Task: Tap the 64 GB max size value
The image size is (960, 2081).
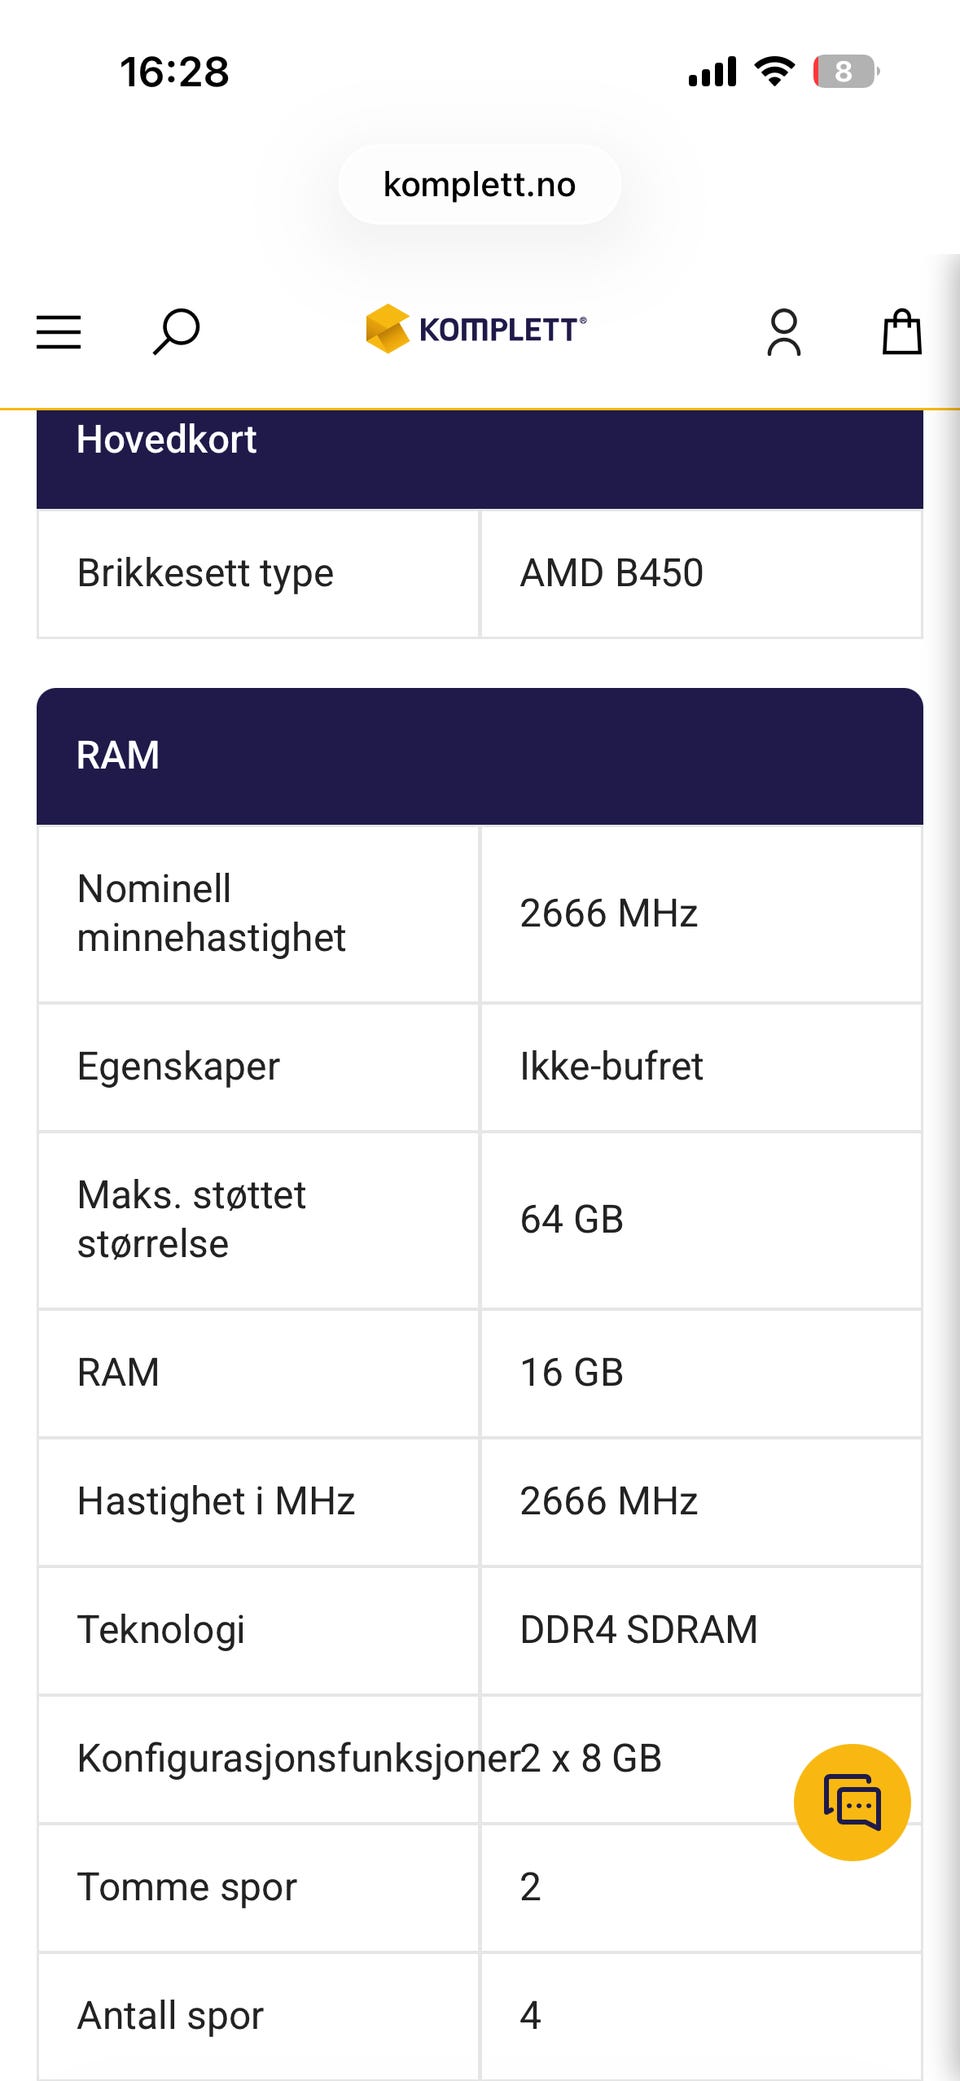Action: [572, 1220]
